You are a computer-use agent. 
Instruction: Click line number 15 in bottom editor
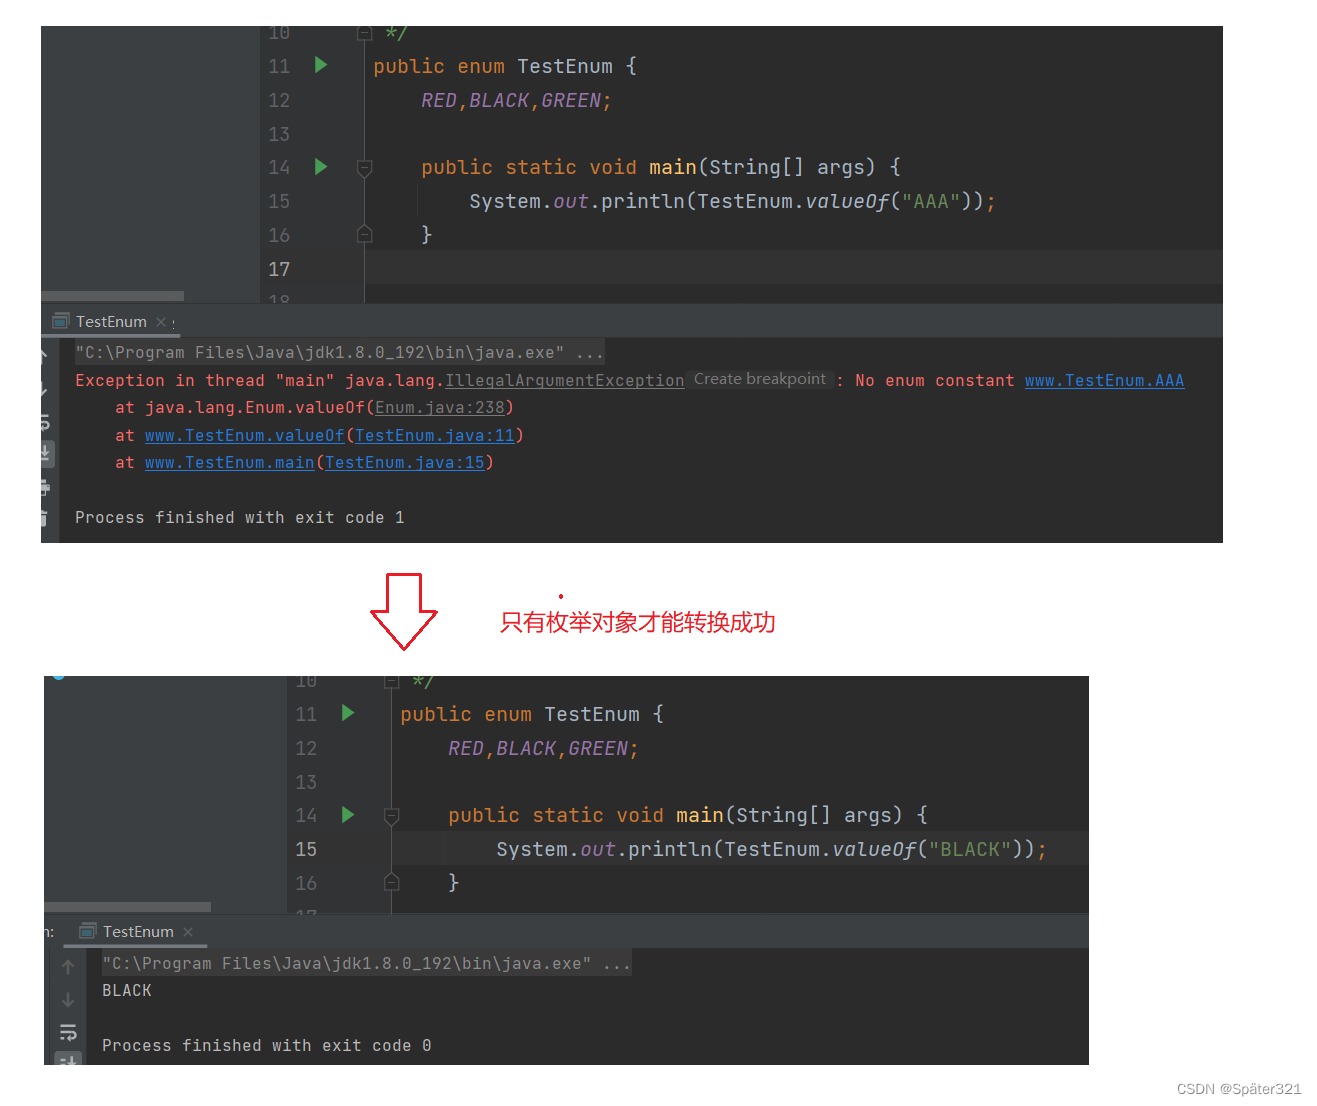[306, 849]
